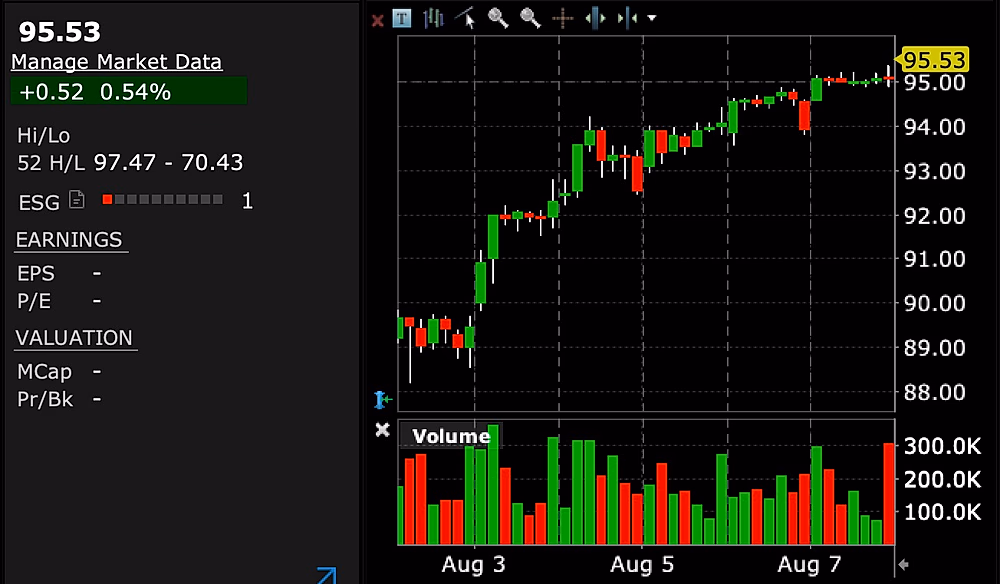Click the 100.0K volume axis label
Image resolution: width=1000 pixels, height=584 pixels.
943,511
